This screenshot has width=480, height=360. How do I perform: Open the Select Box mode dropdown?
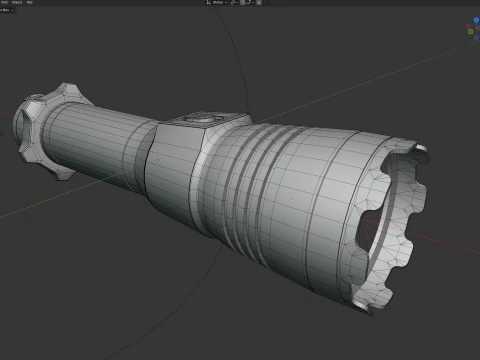coord(7,10)
